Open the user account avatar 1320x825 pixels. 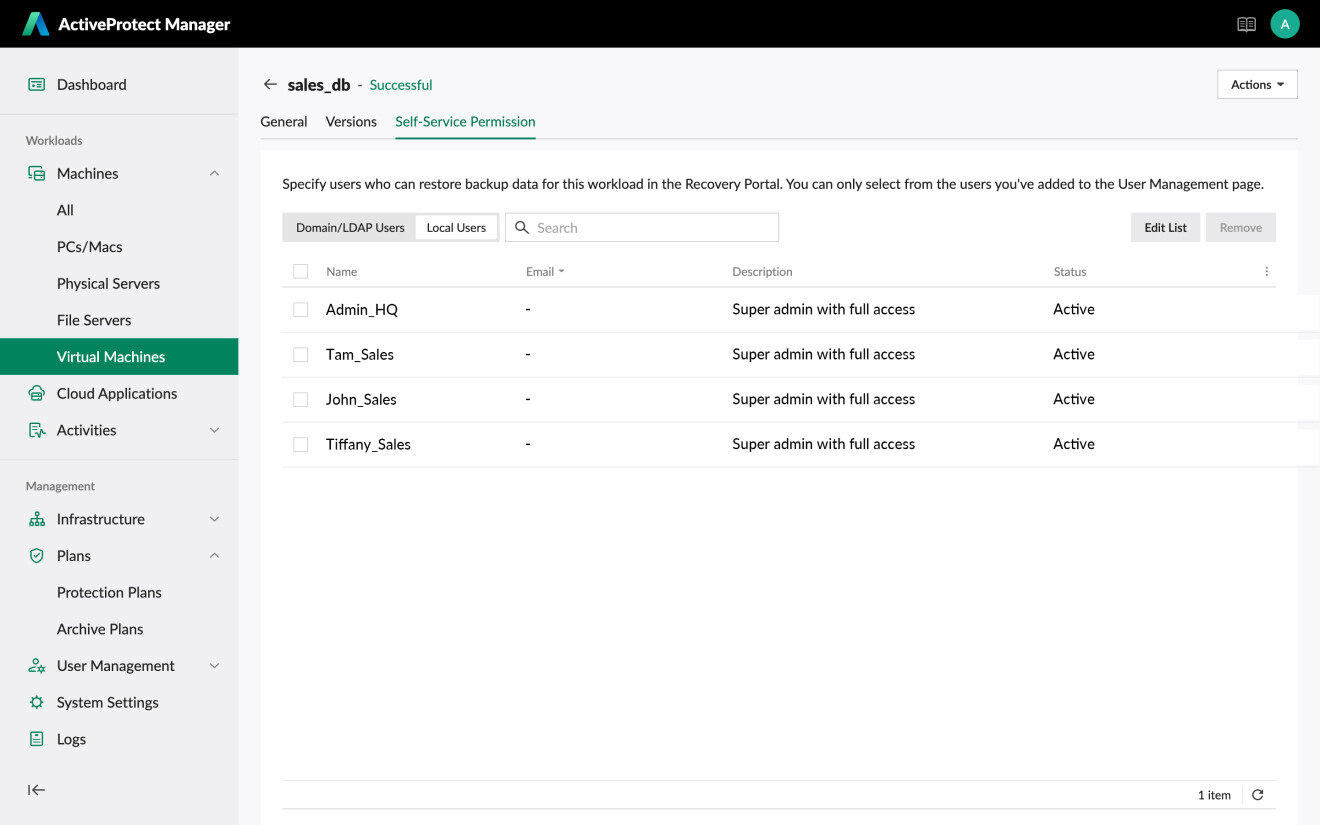(x=1285, y=24)
